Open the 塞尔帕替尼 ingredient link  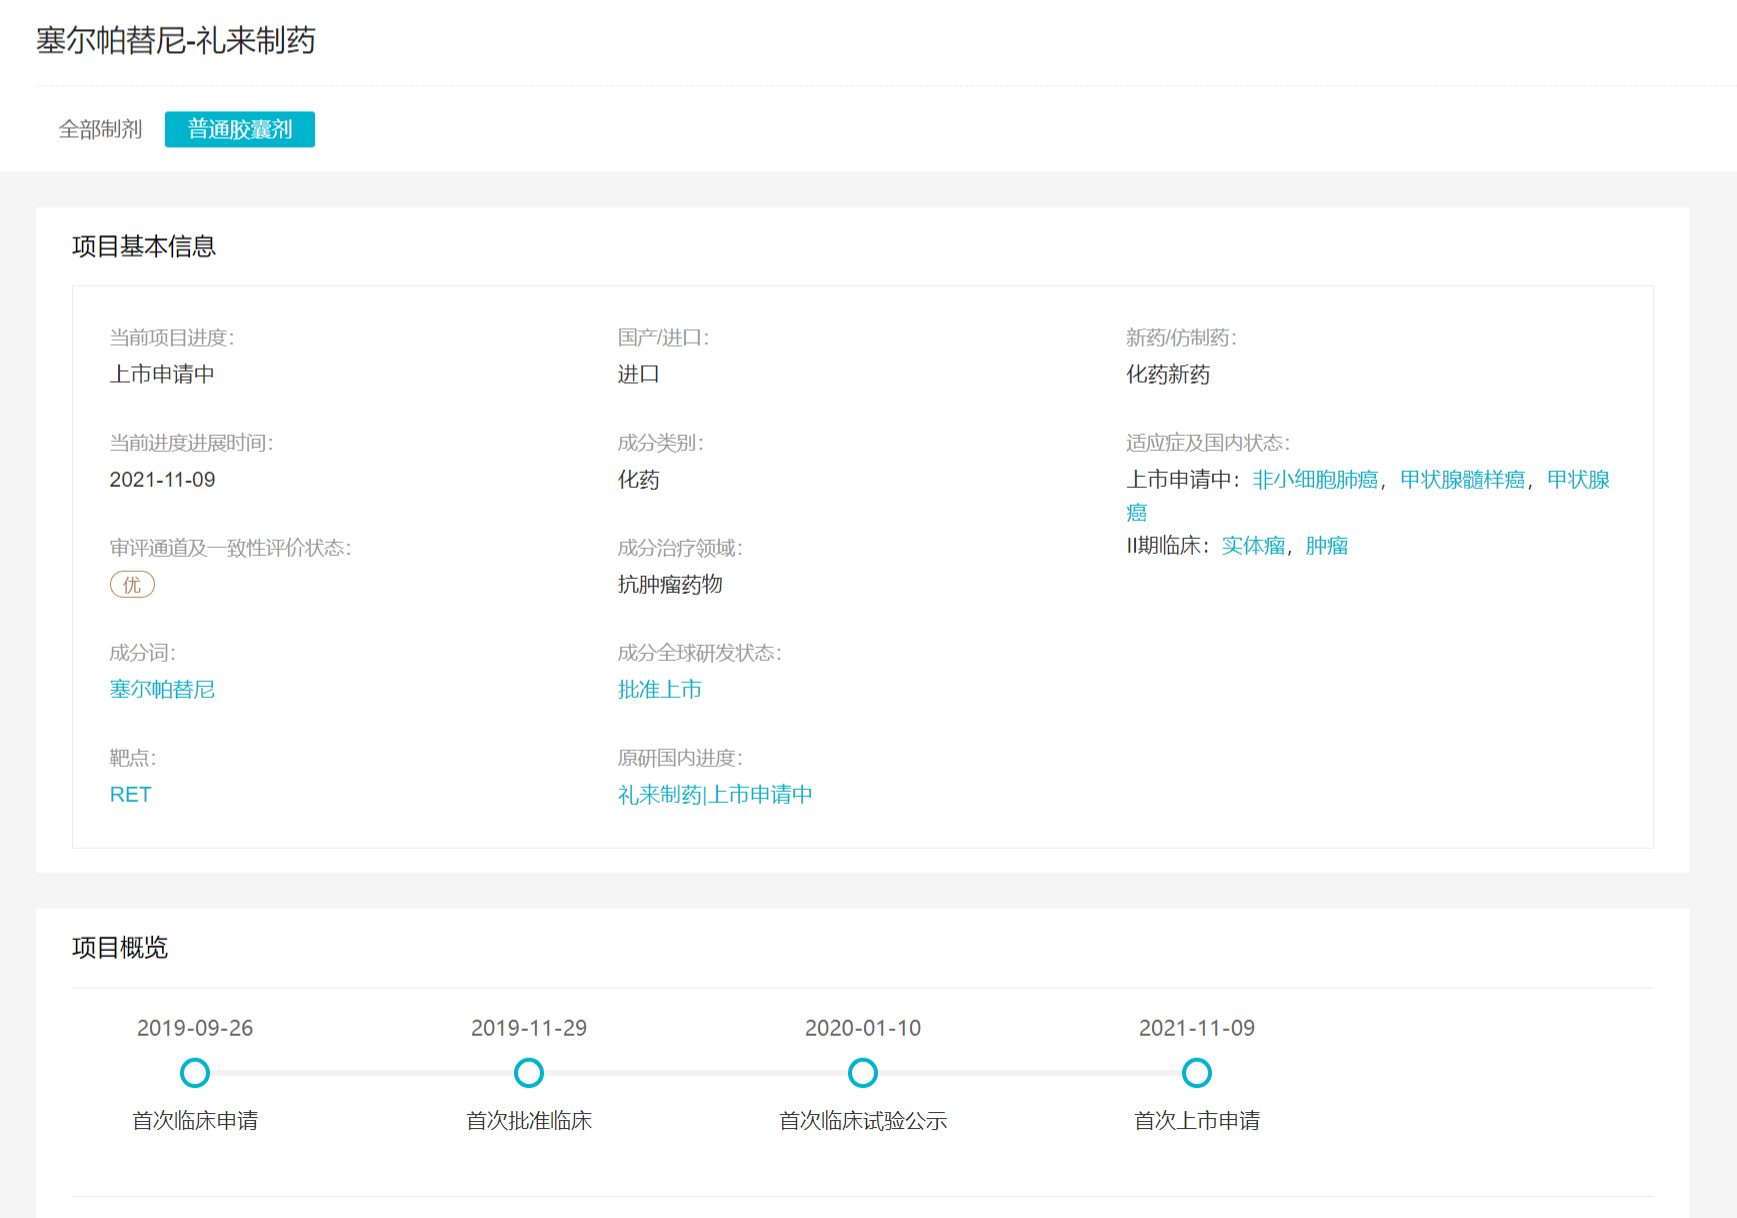pyautogui.click(x=162, y=689)
